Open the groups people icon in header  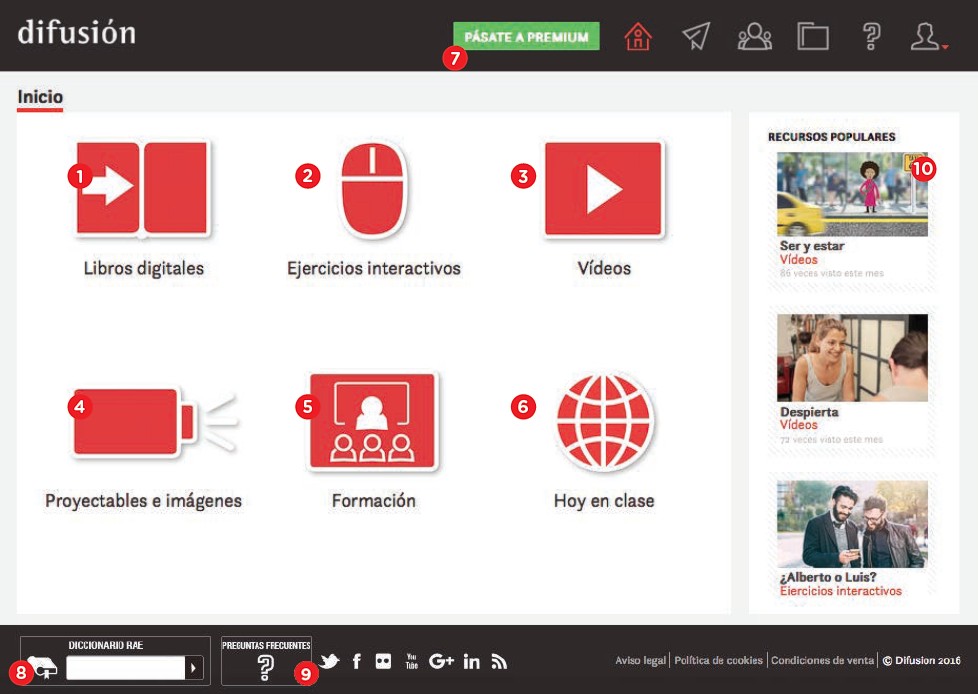click(x=755, y=36)
